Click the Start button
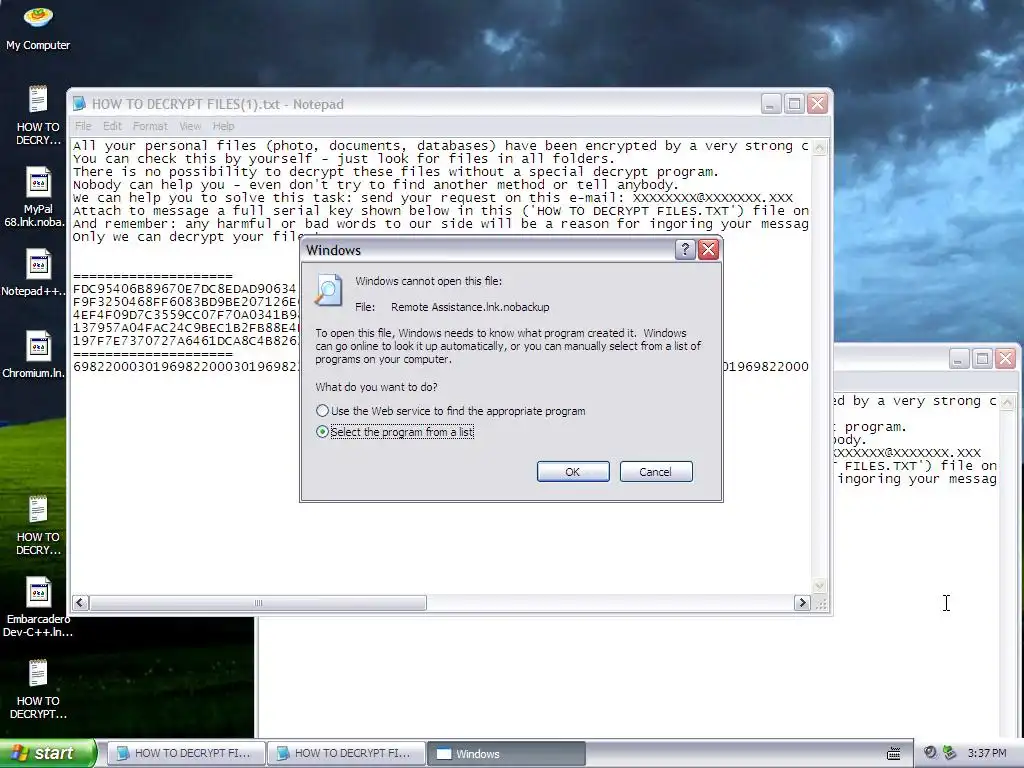The height and width of the screenshot is (768, 1024). 47,753
